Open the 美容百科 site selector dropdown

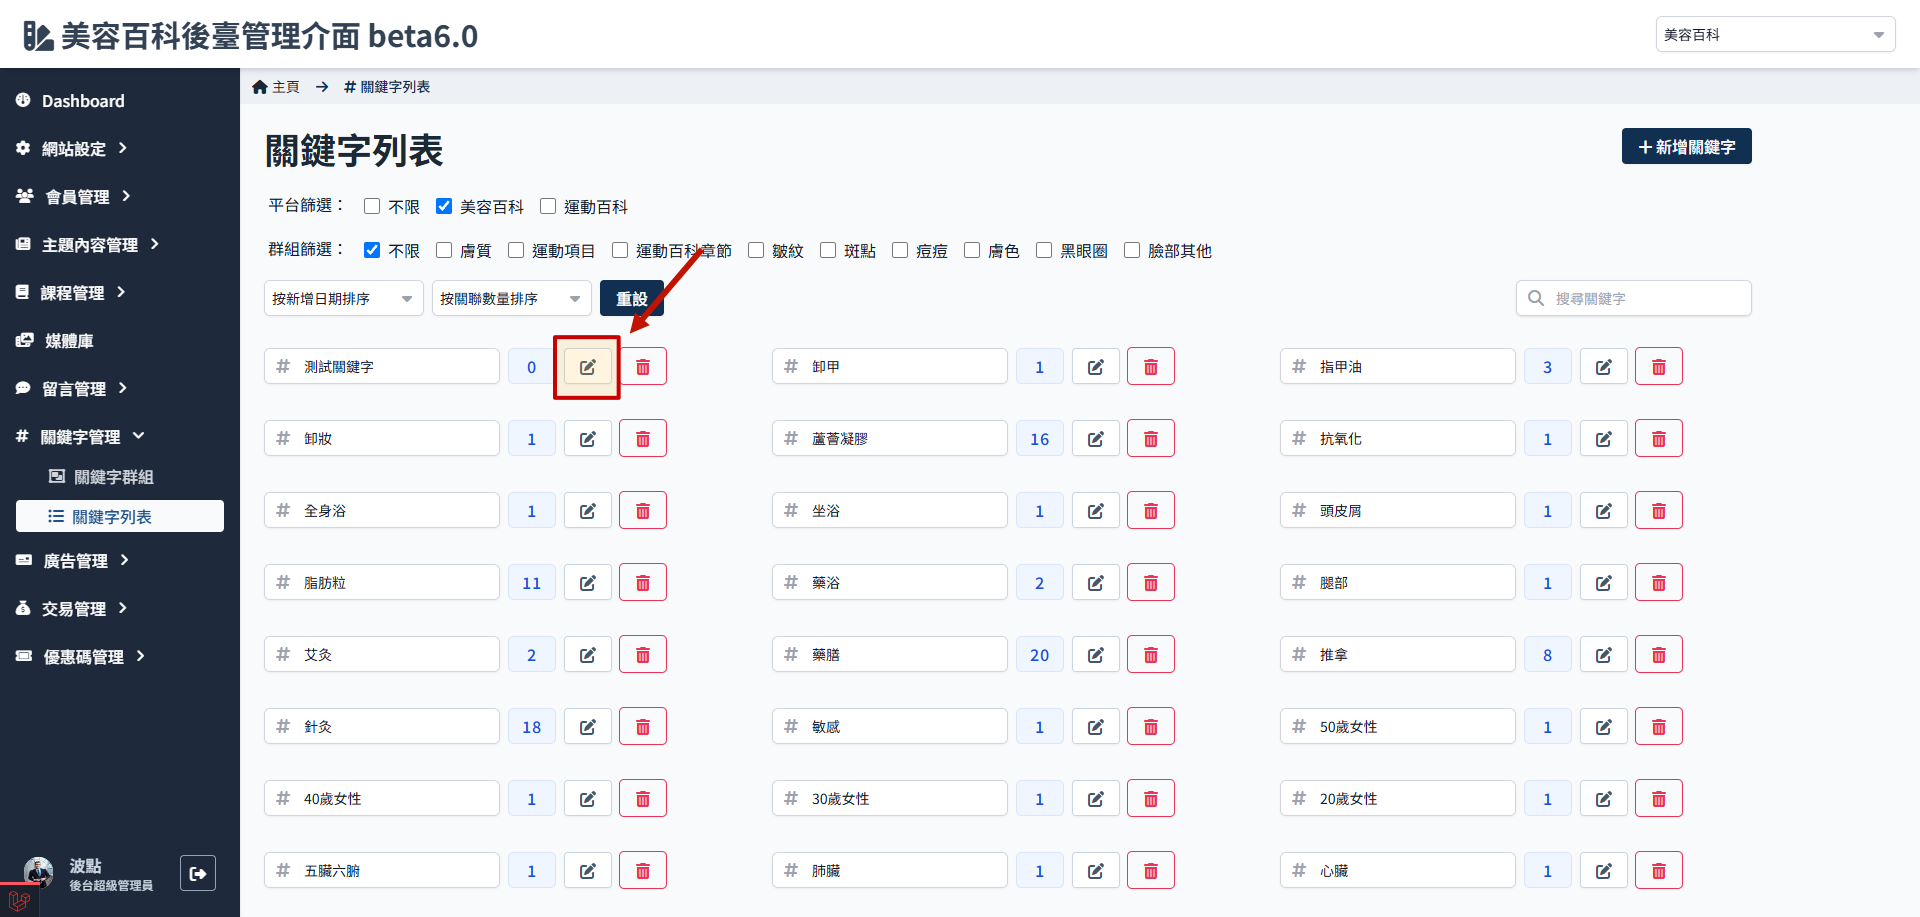coord(1775,34)
